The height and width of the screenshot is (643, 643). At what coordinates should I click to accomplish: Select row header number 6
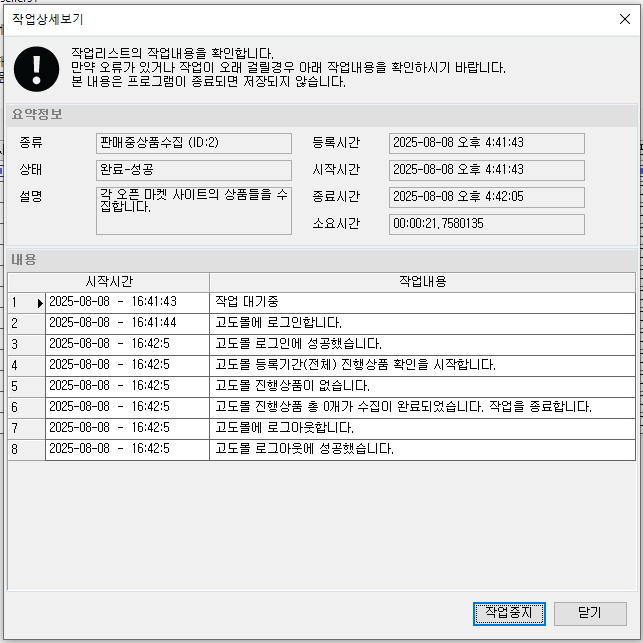(x=27, y=408)
